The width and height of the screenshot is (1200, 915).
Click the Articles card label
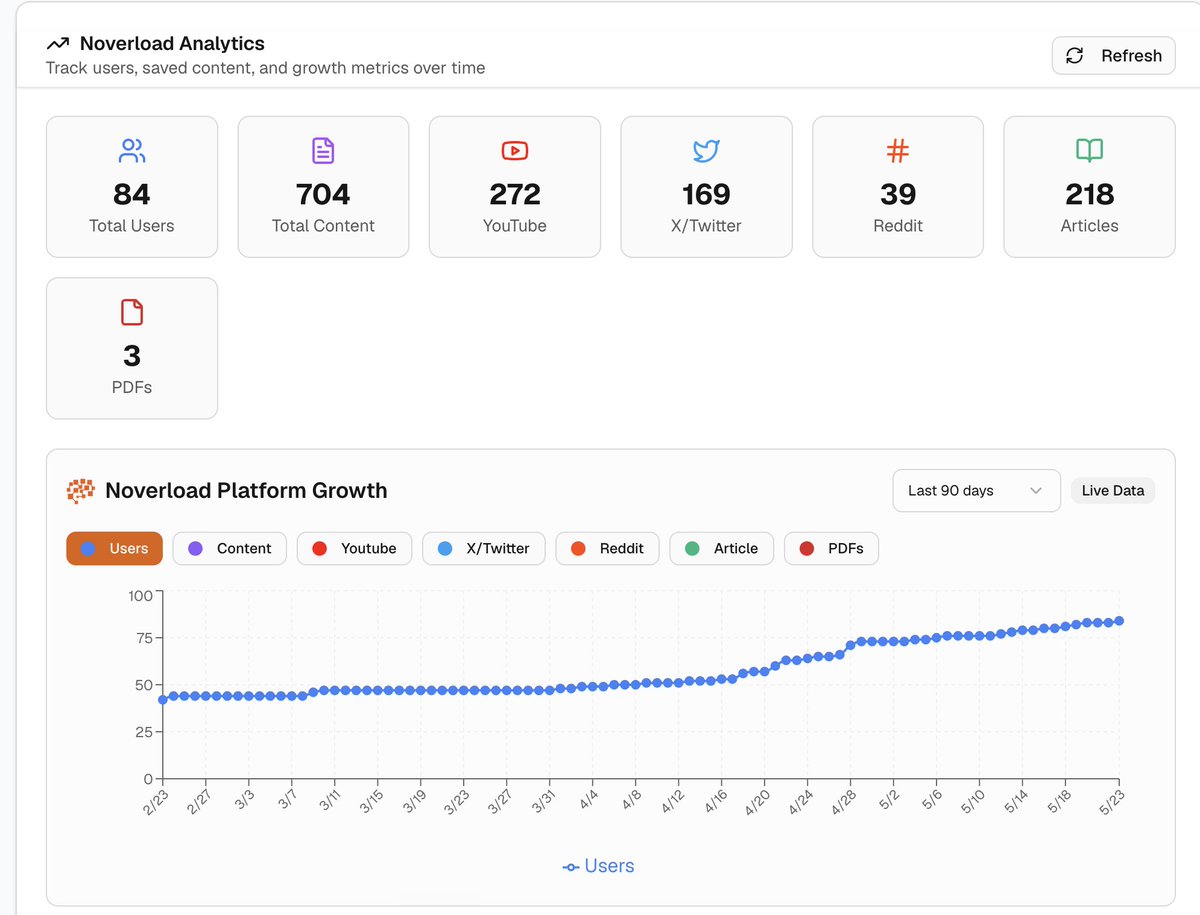[x=1089, y=226]
